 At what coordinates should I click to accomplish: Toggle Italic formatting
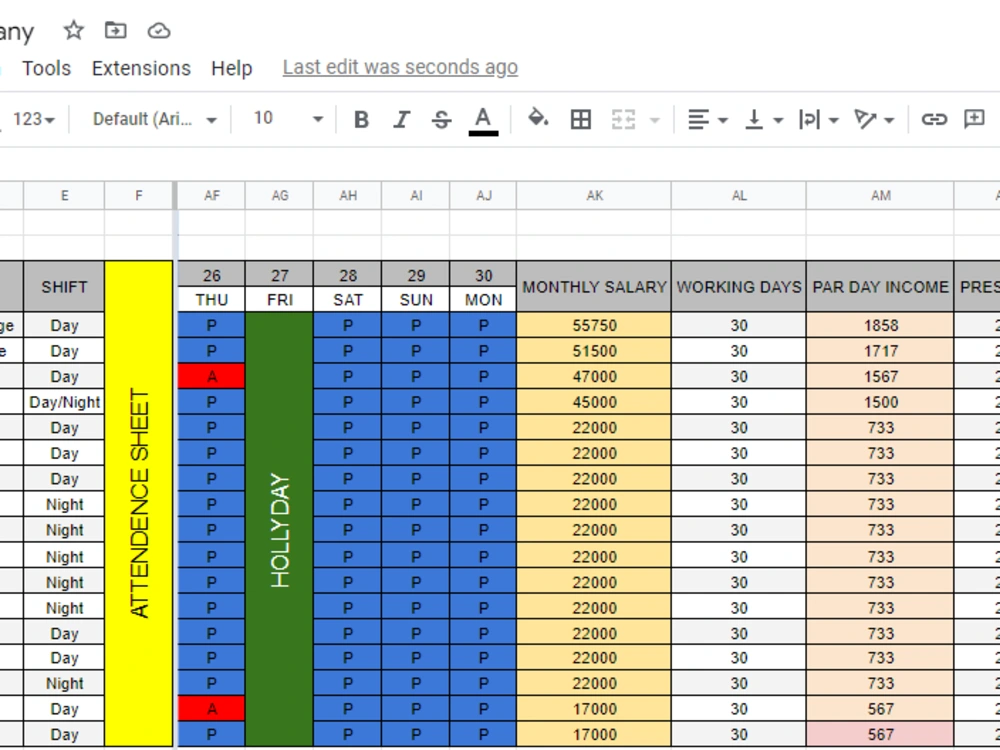[401, 119]
